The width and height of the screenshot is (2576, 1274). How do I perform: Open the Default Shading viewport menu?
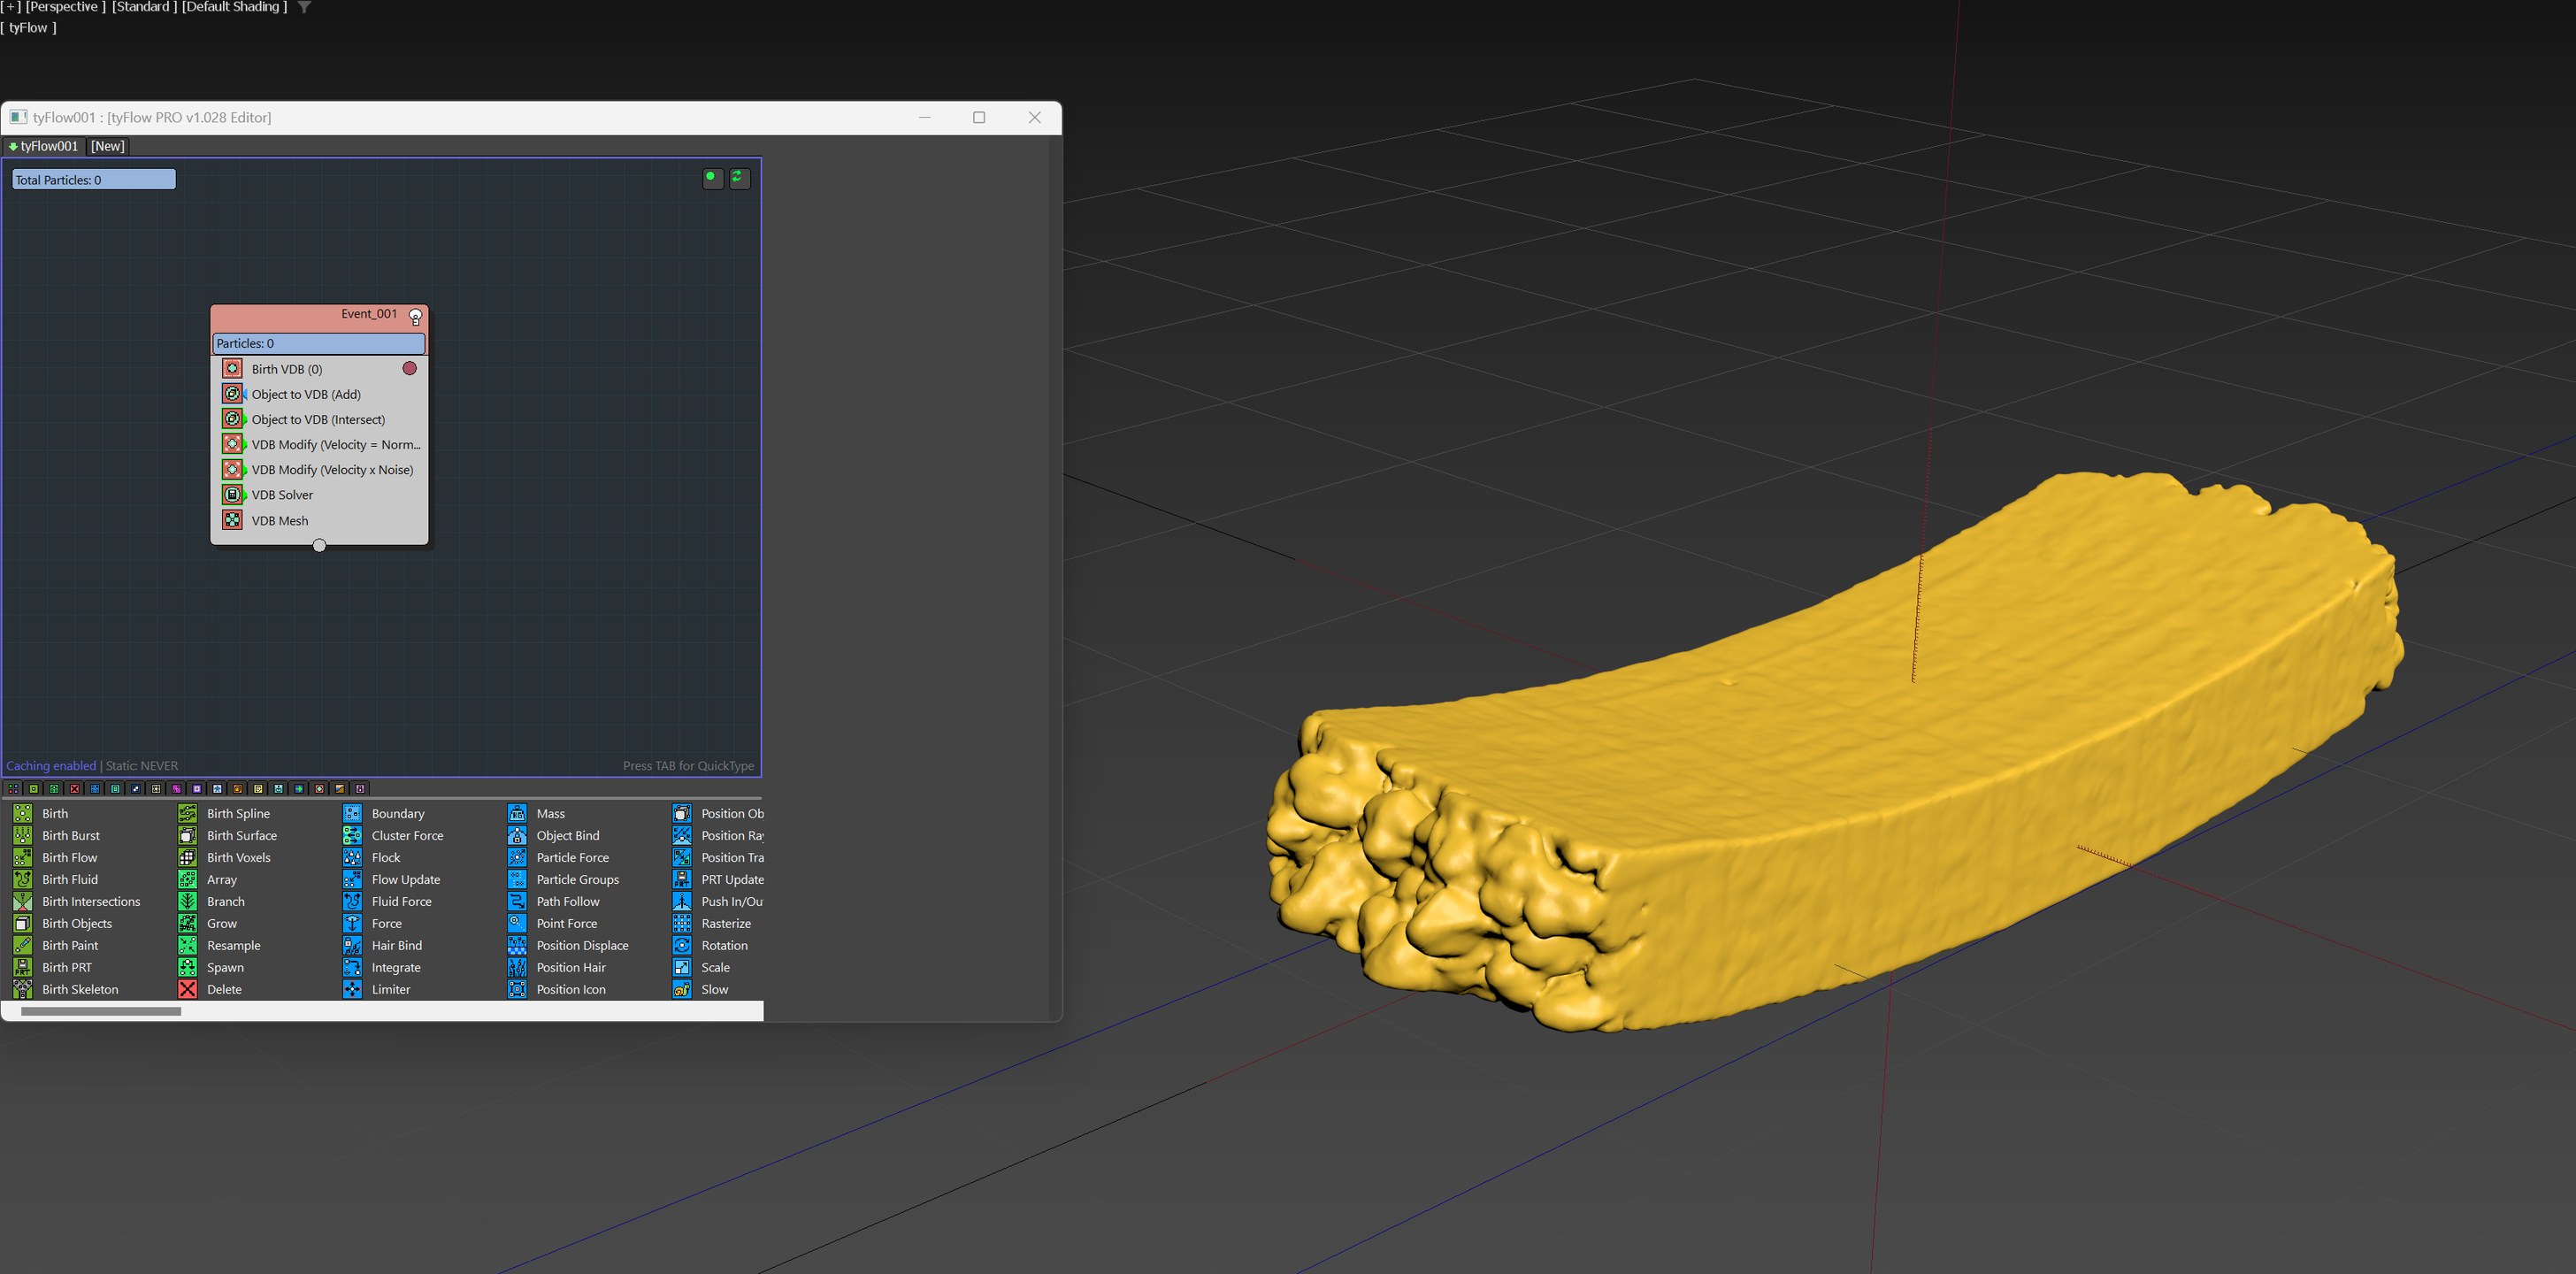234,7
